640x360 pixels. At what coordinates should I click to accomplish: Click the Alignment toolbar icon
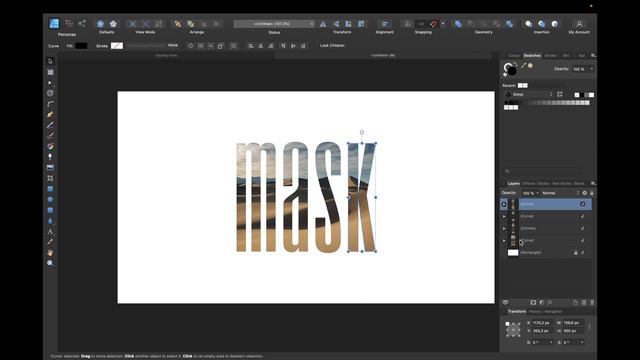click(x=384, y=24)
